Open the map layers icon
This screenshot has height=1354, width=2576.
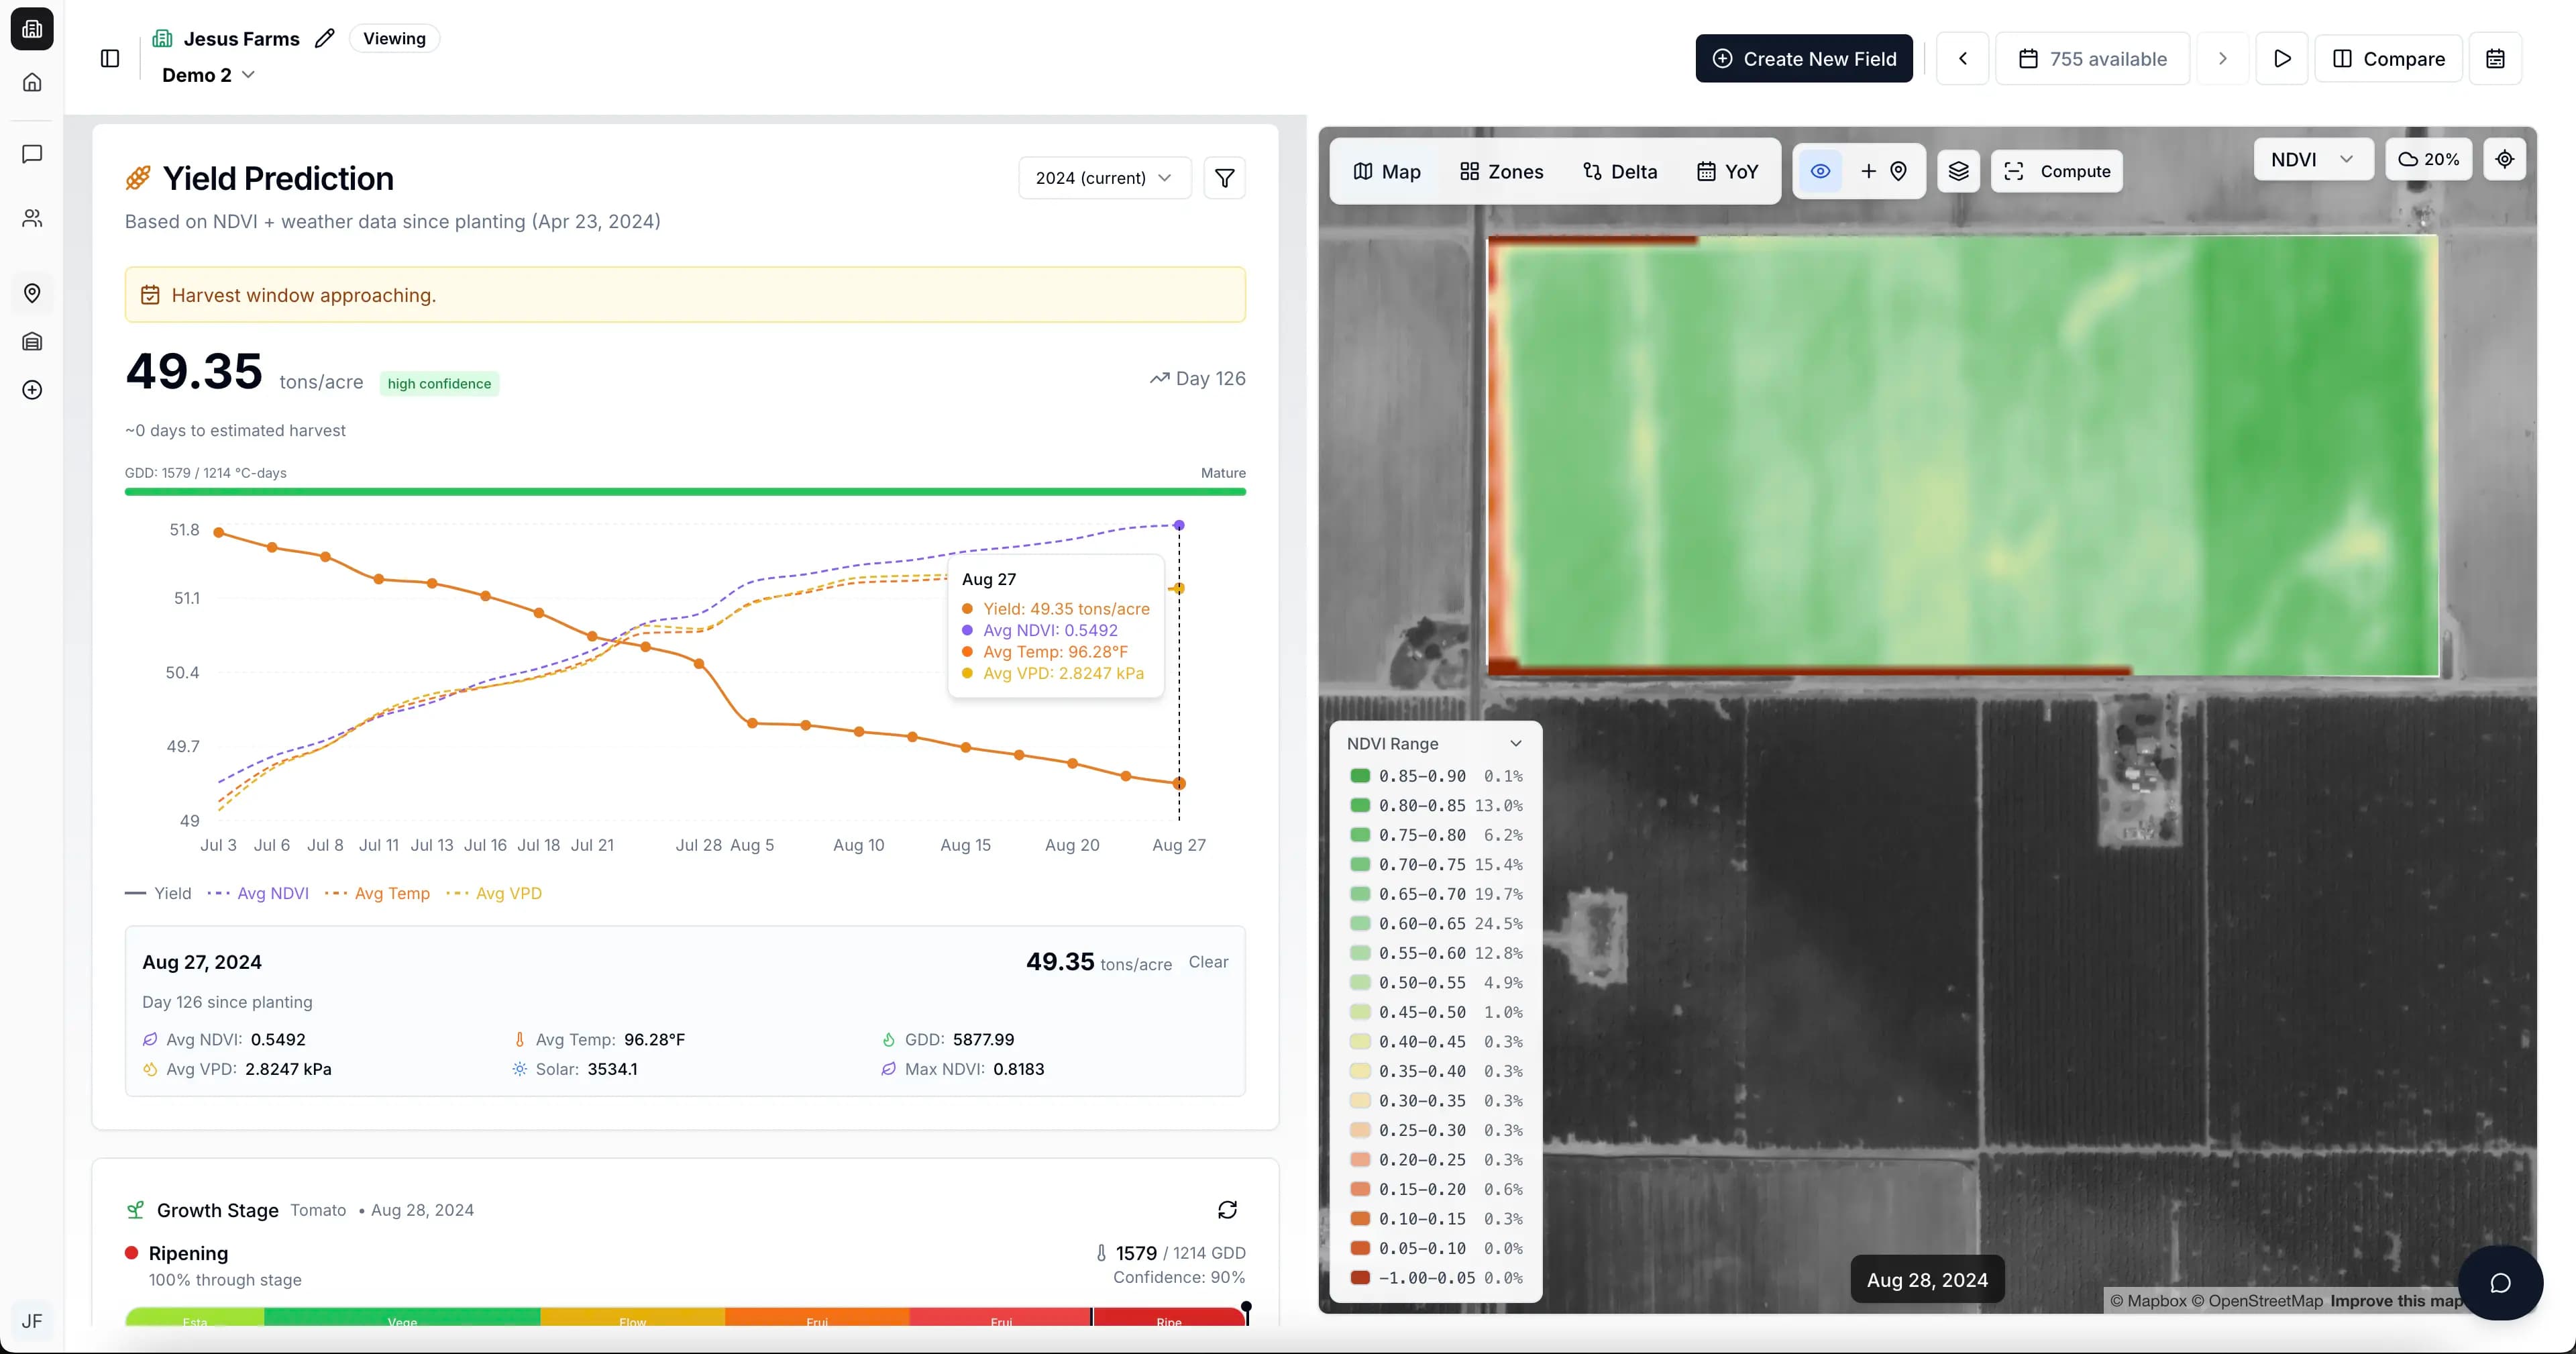coord(1958,171)
